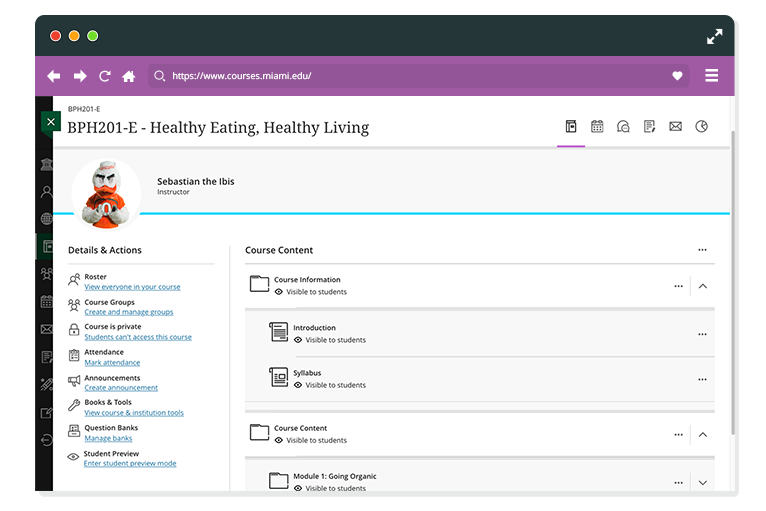Toggle Course Content folder visibility
766x511 pixels.
coord(311,440)
